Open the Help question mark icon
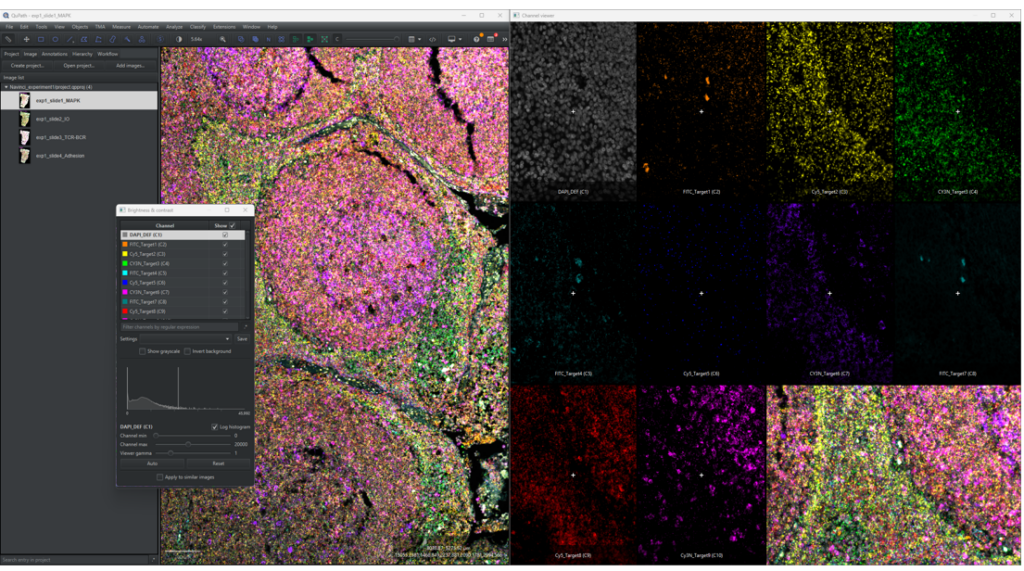This screenshot has width=1024, height=571. [476, 39]
